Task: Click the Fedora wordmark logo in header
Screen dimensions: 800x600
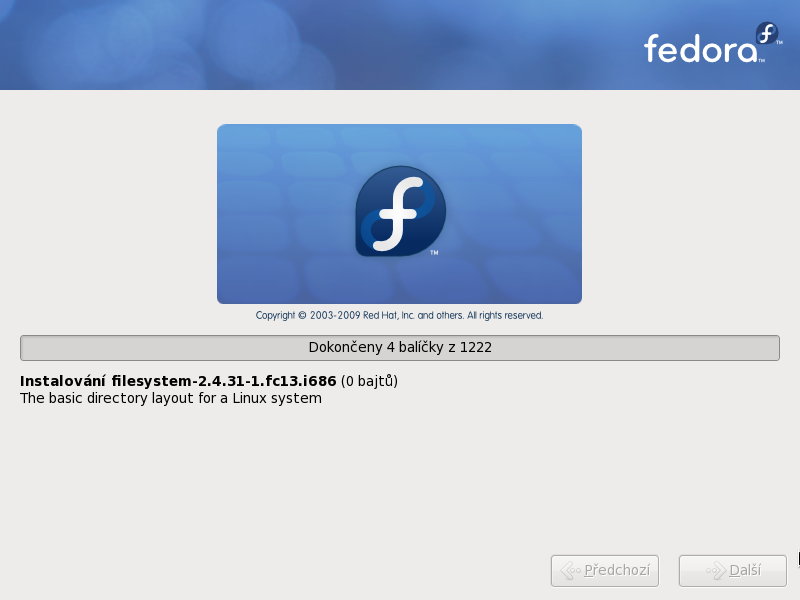Action: coord(704,49)
